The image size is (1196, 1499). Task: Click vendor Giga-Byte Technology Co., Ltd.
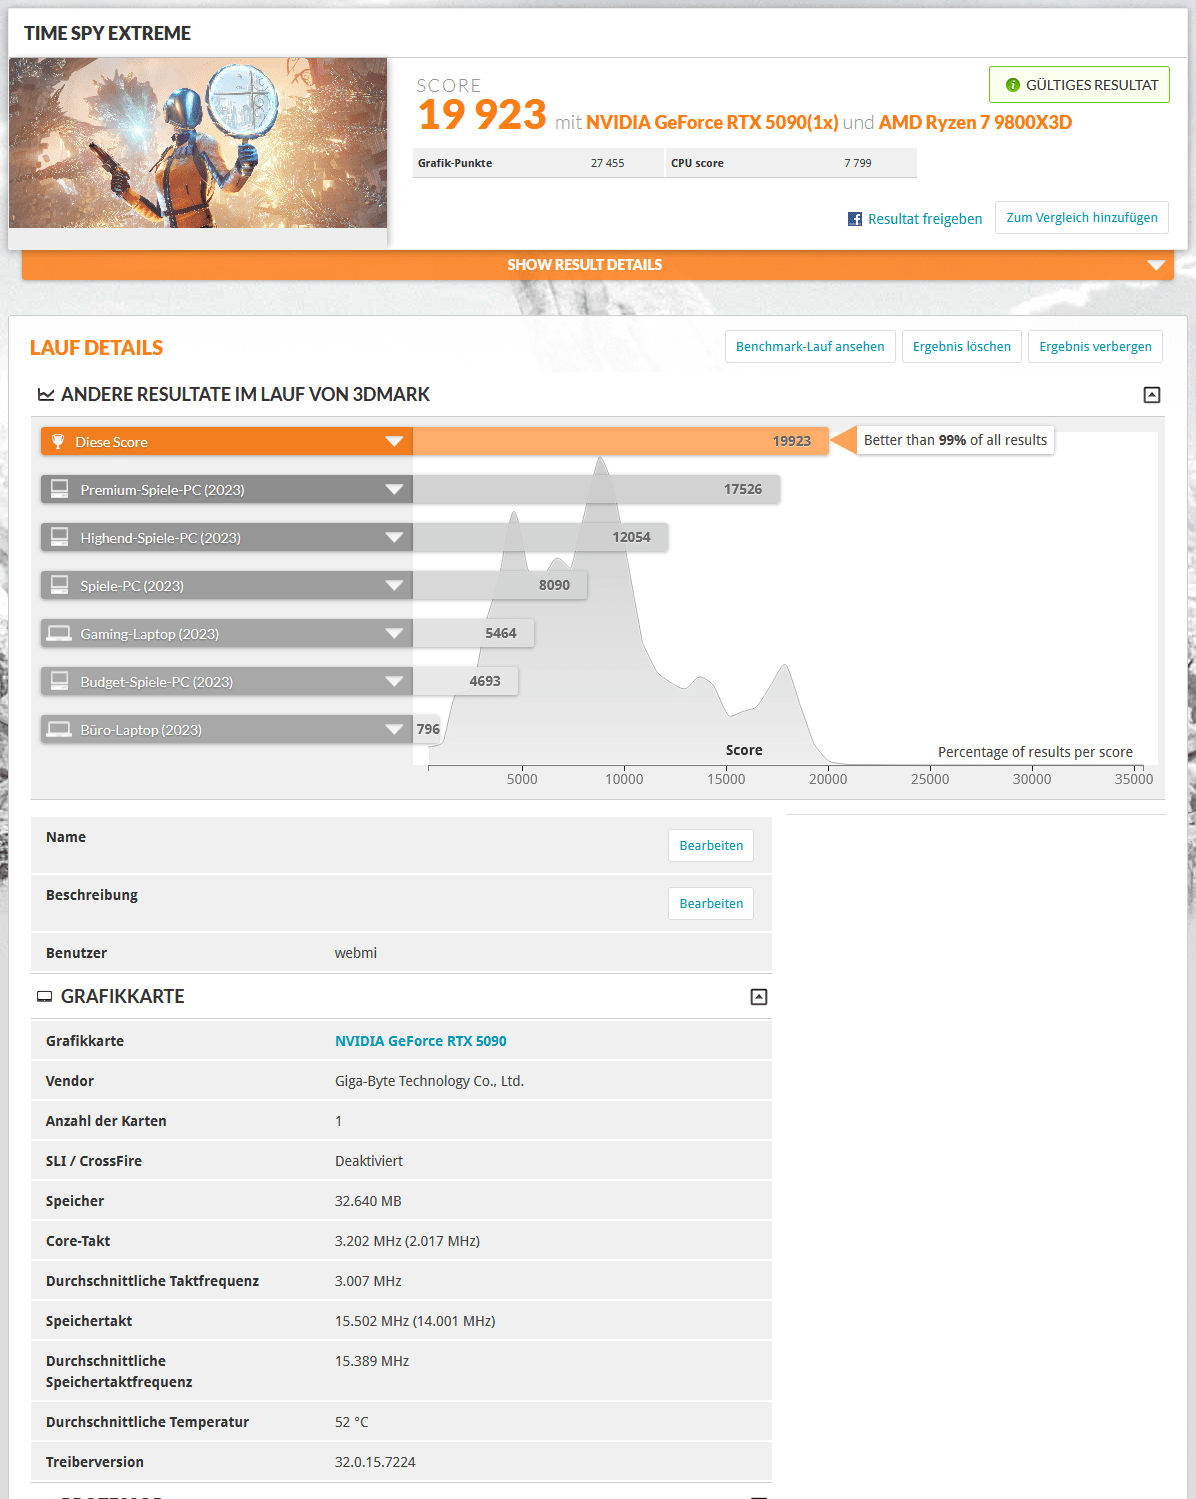coord(429,1081)
